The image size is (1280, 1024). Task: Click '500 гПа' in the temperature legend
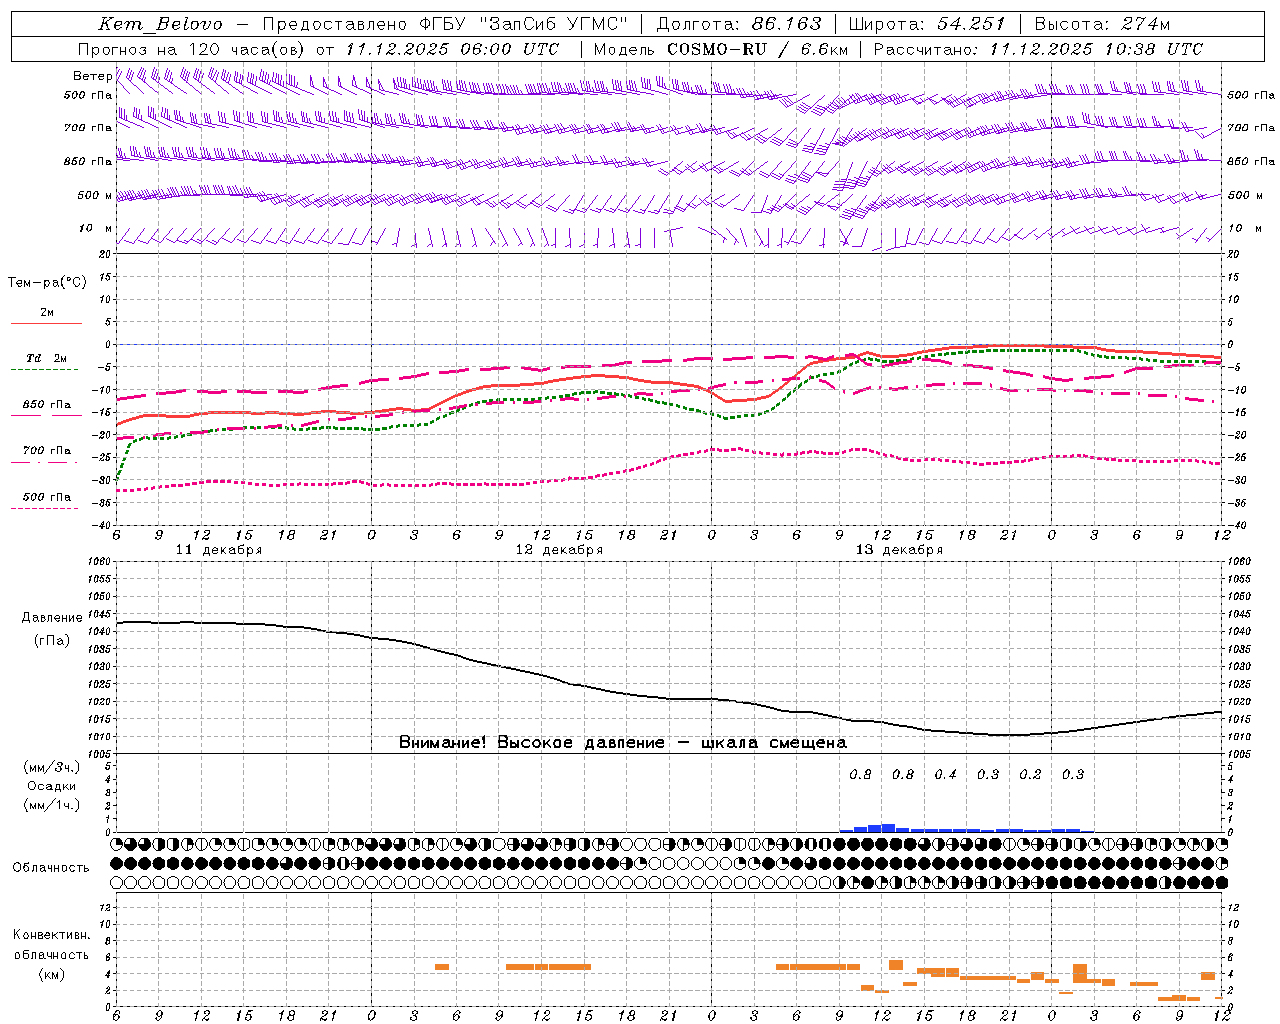[47, 497]
